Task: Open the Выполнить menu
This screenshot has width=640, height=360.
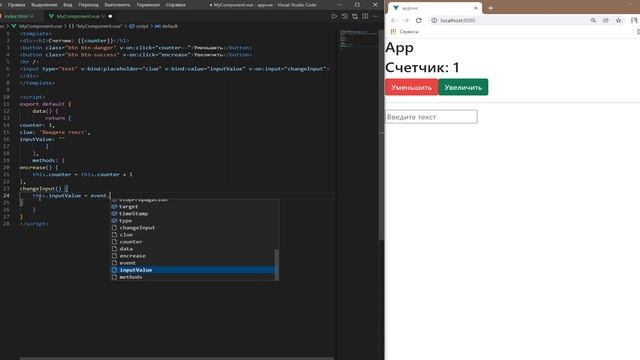Action: (x=117, y=5)
